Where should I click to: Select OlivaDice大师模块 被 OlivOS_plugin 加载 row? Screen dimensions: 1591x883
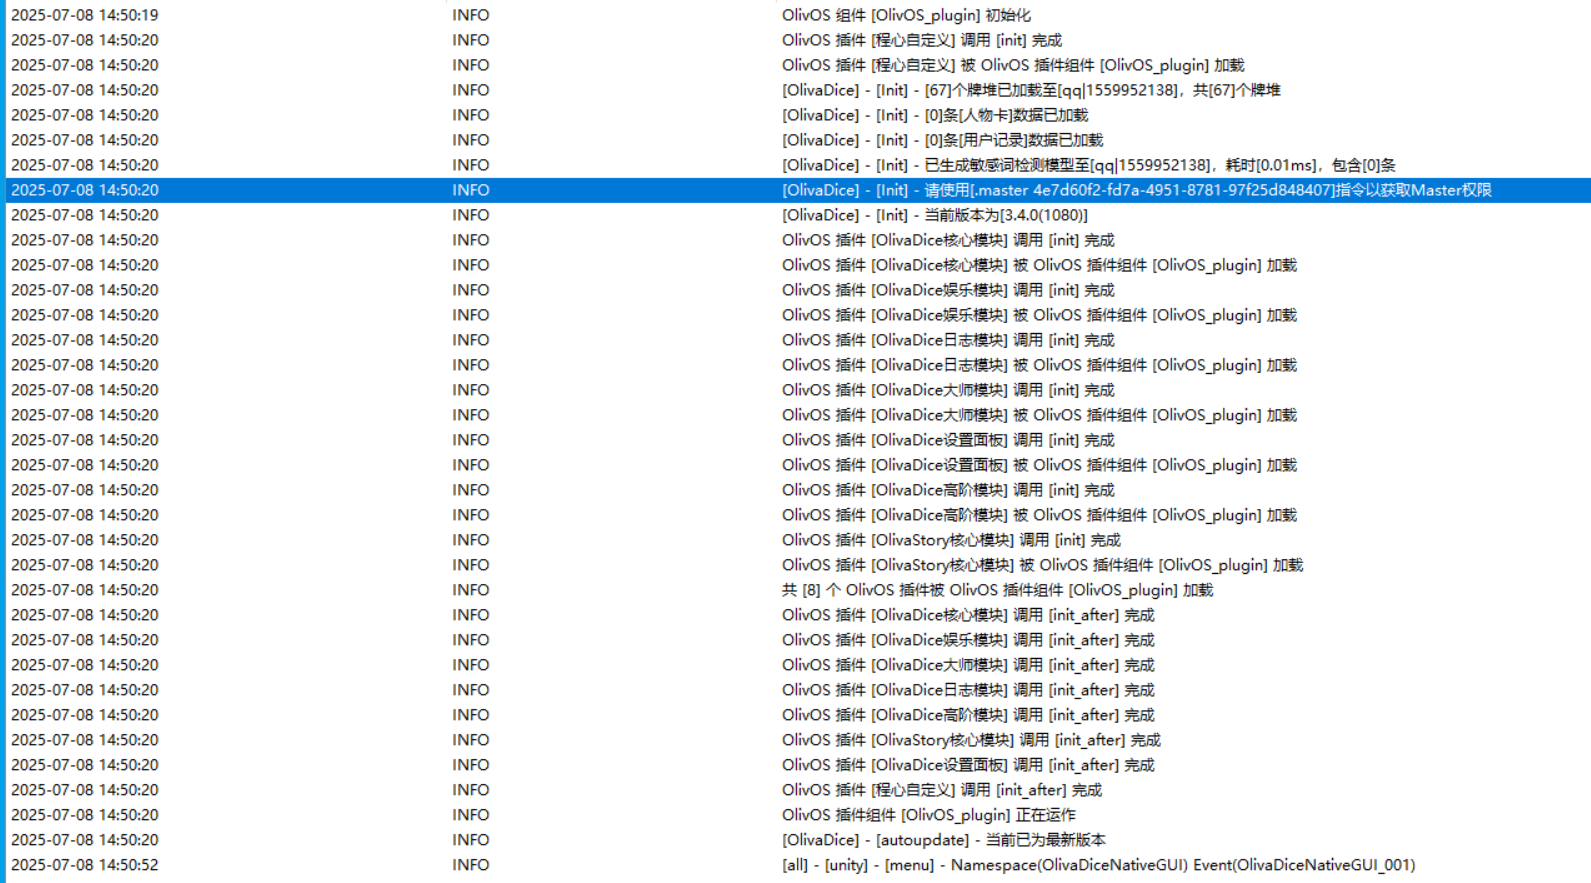click(x=1039, y=415)
